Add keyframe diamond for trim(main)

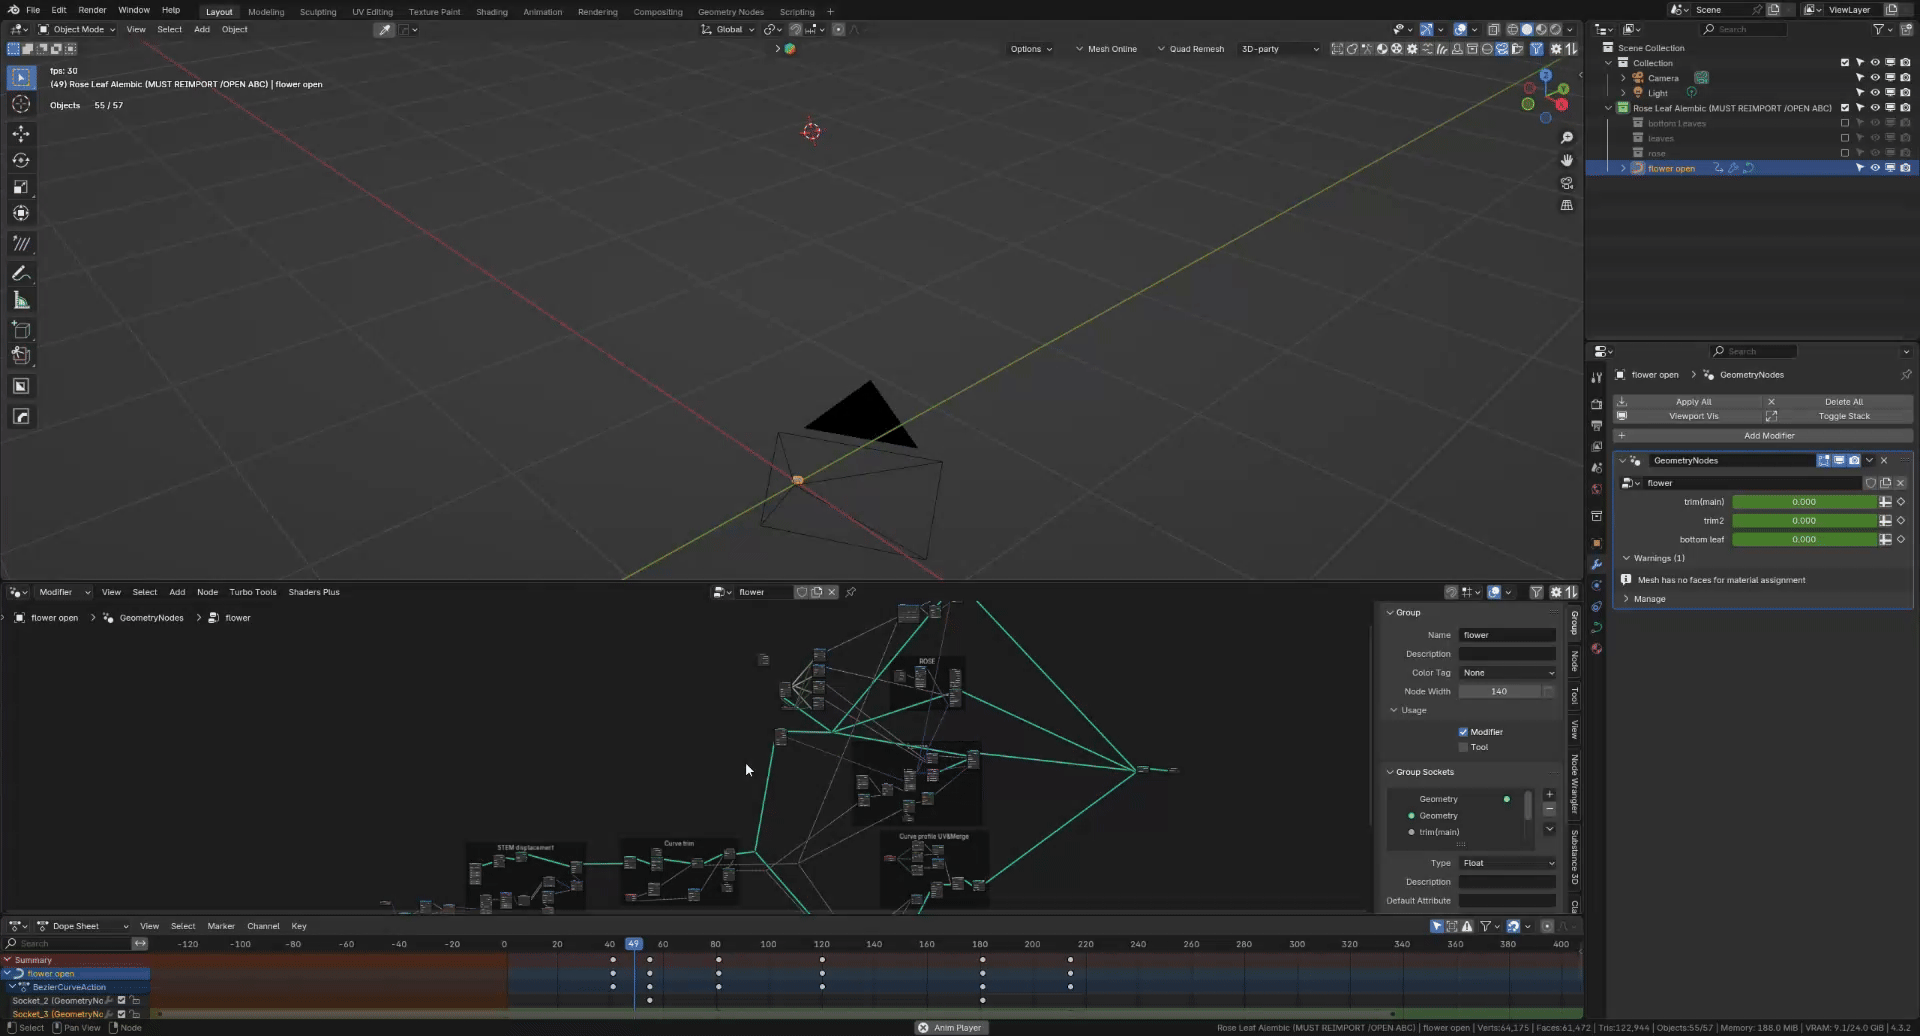point(1901,502)
